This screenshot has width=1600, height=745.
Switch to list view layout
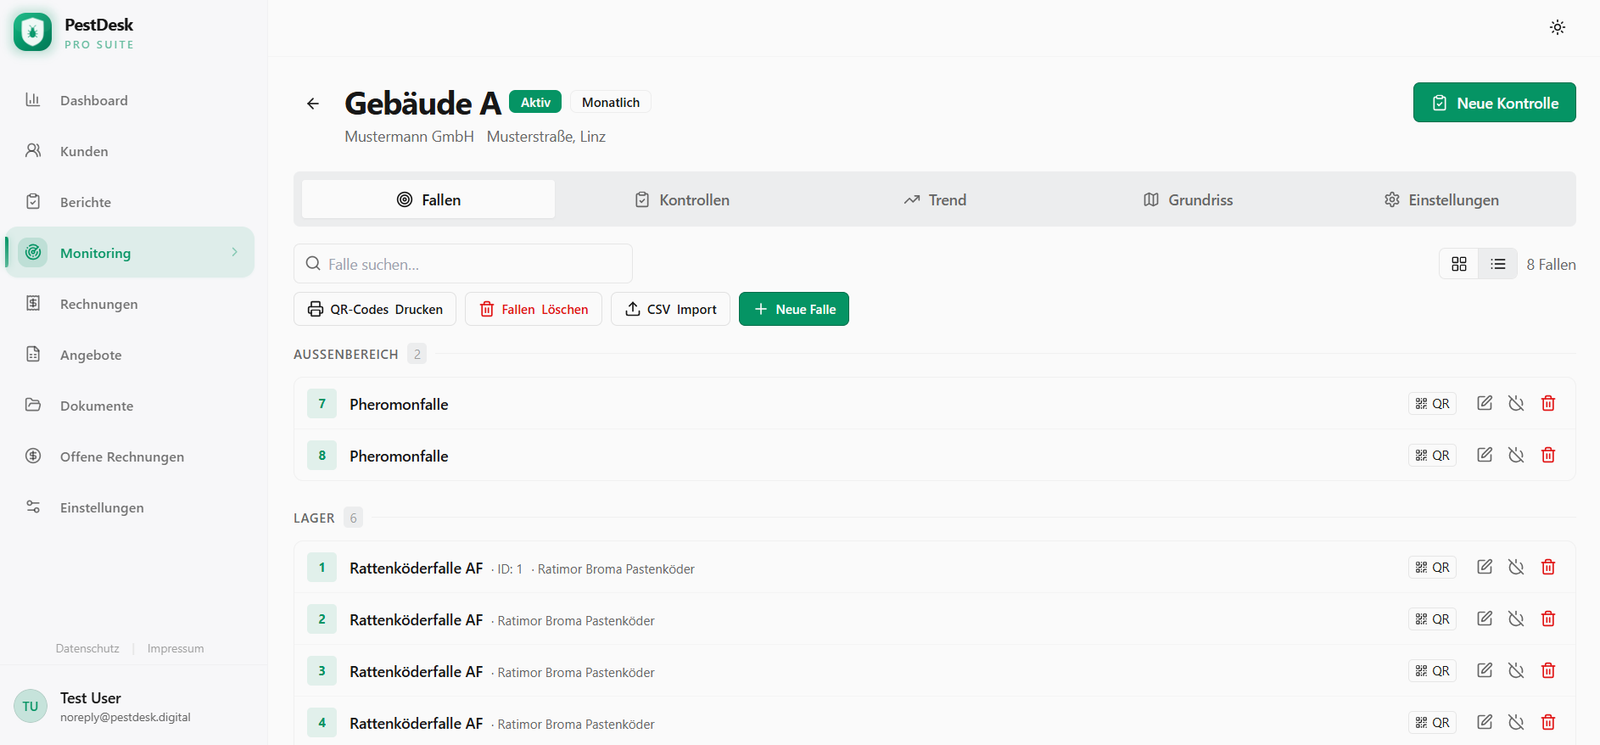[x=1497, y=264]
